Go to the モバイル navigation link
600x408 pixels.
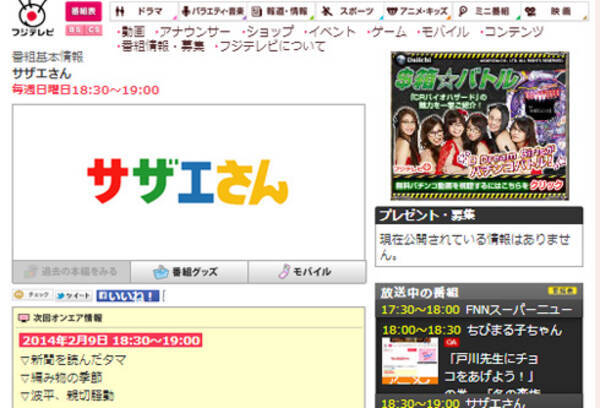pyautogui.click(x=445, y=32)
